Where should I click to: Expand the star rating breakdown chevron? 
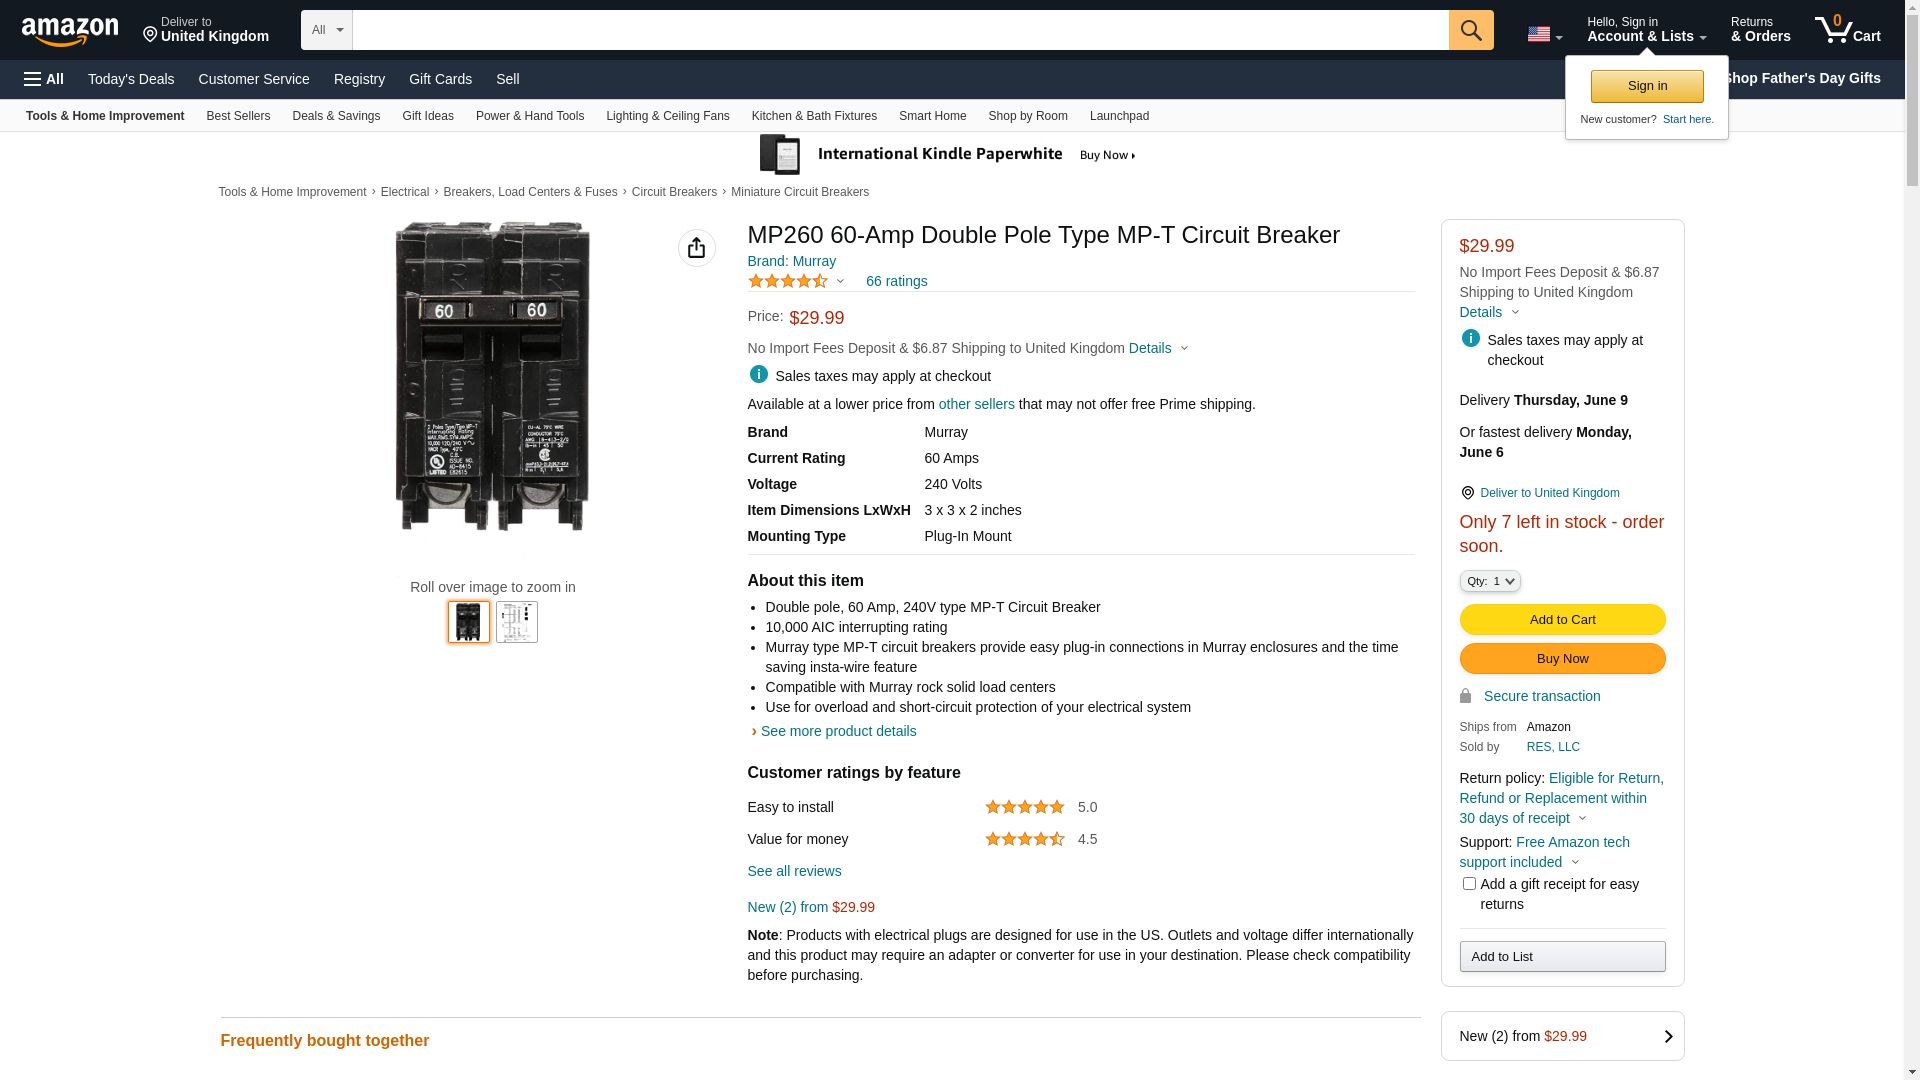840,282
